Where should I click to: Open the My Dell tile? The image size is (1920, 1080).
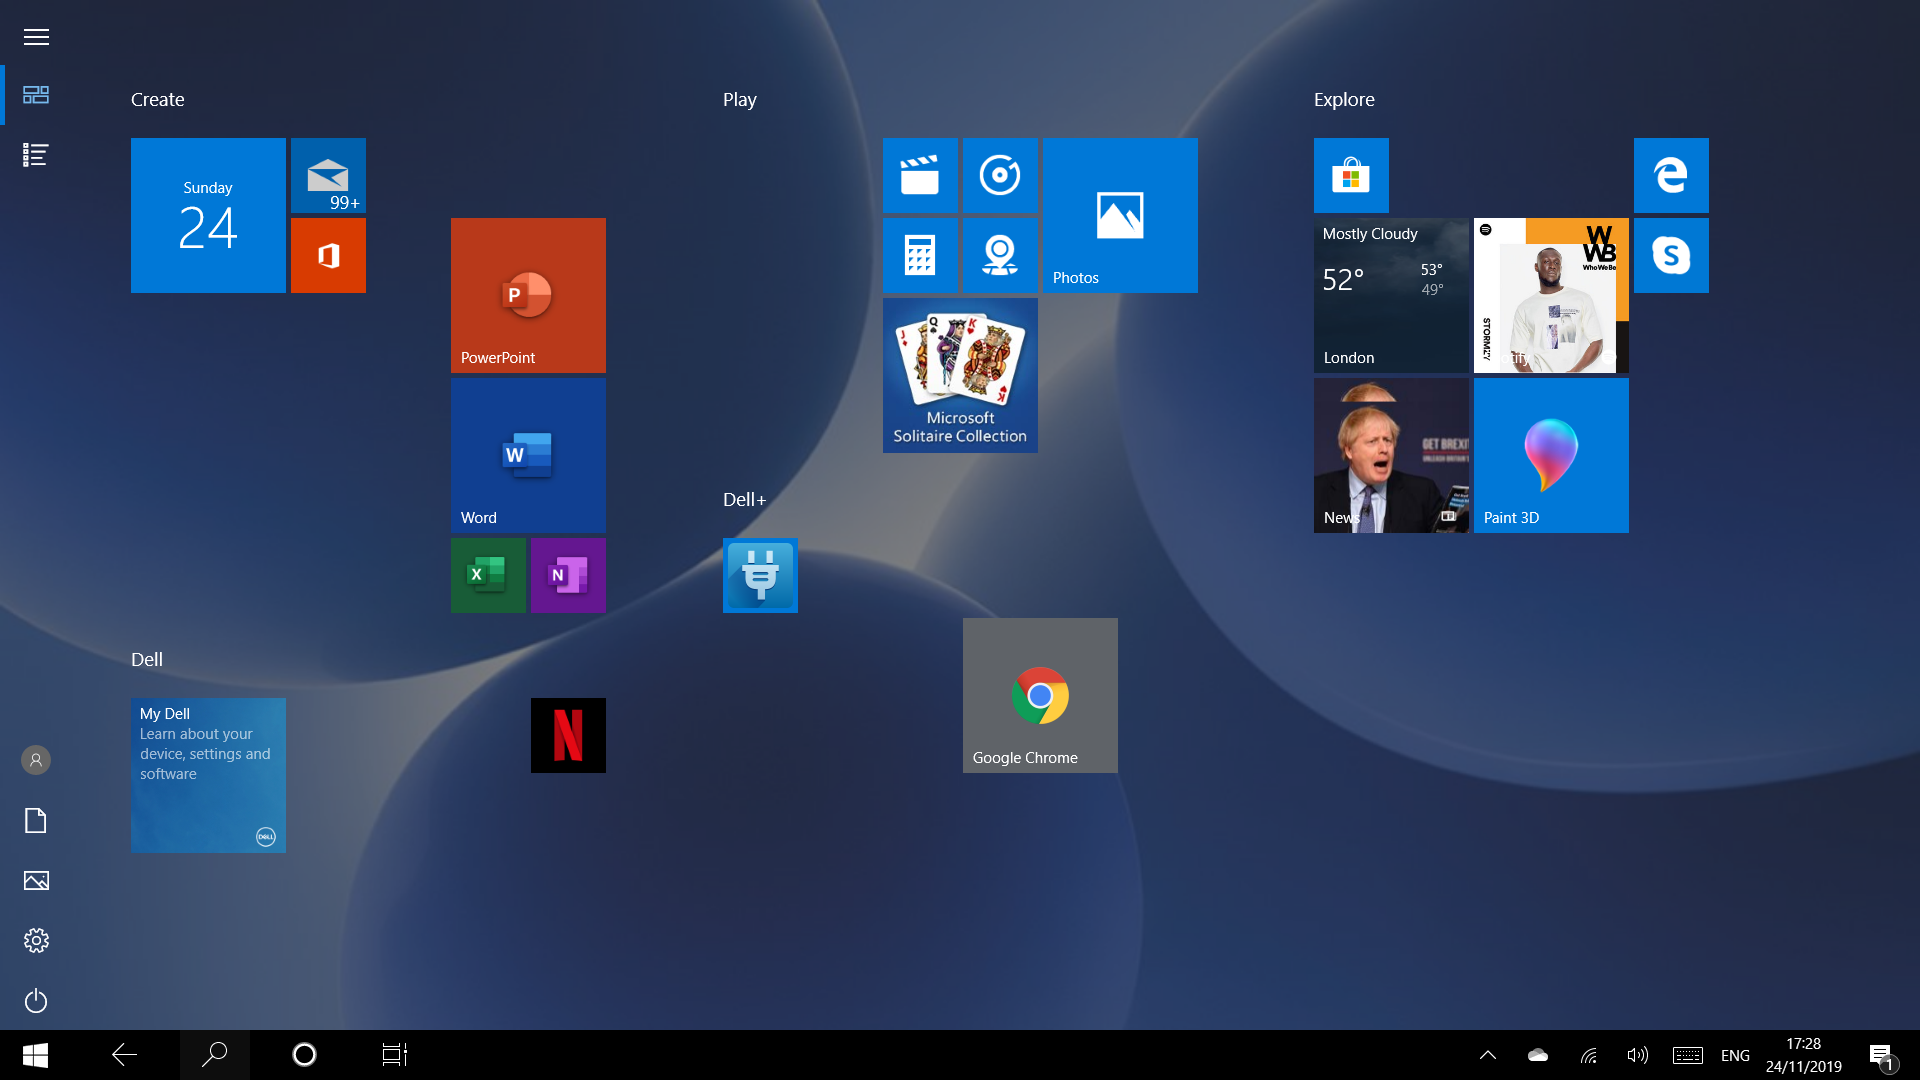(208, 775)
